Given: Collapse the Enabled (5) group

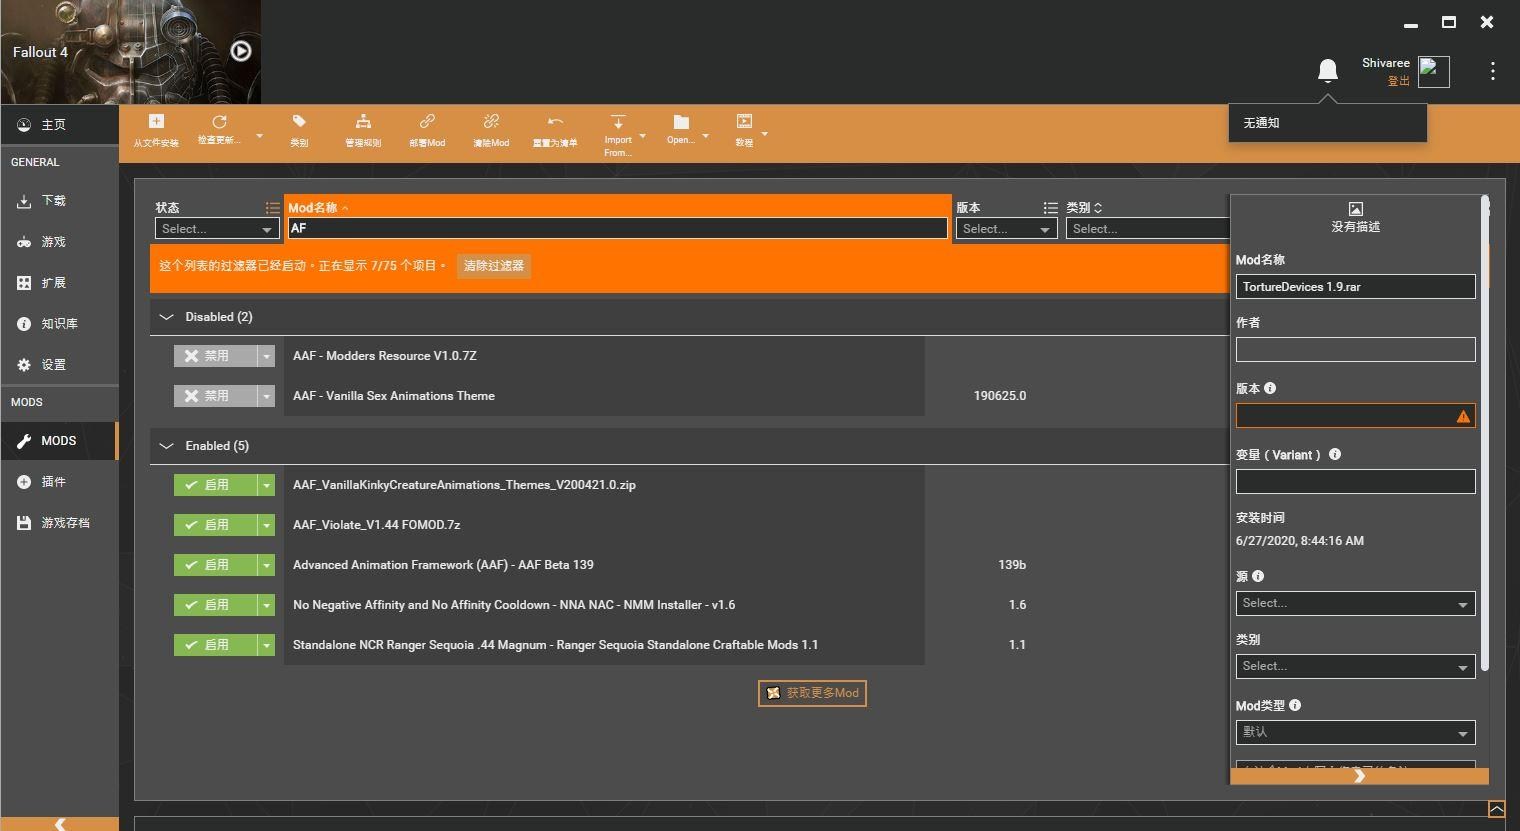Looking at the screenshot, I should click(166, 446).
